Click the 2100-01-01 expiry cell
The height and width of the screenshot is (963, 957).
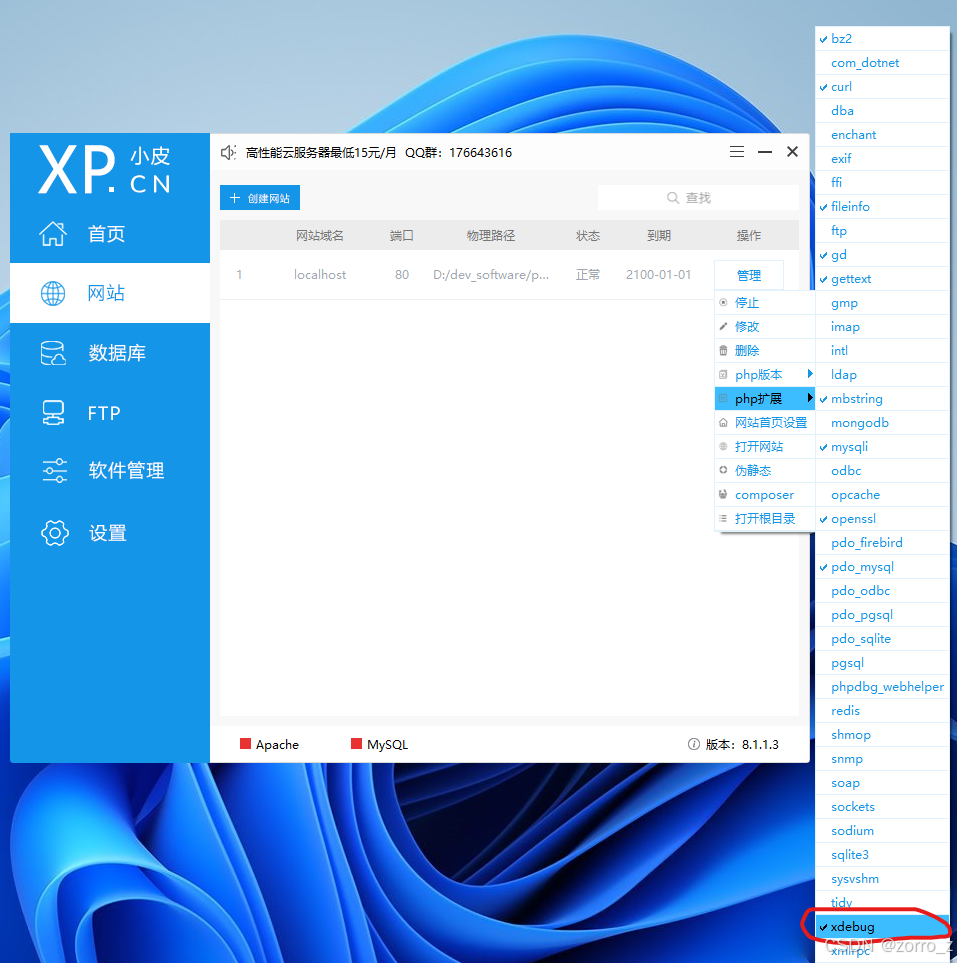click(x=658, y=275)
